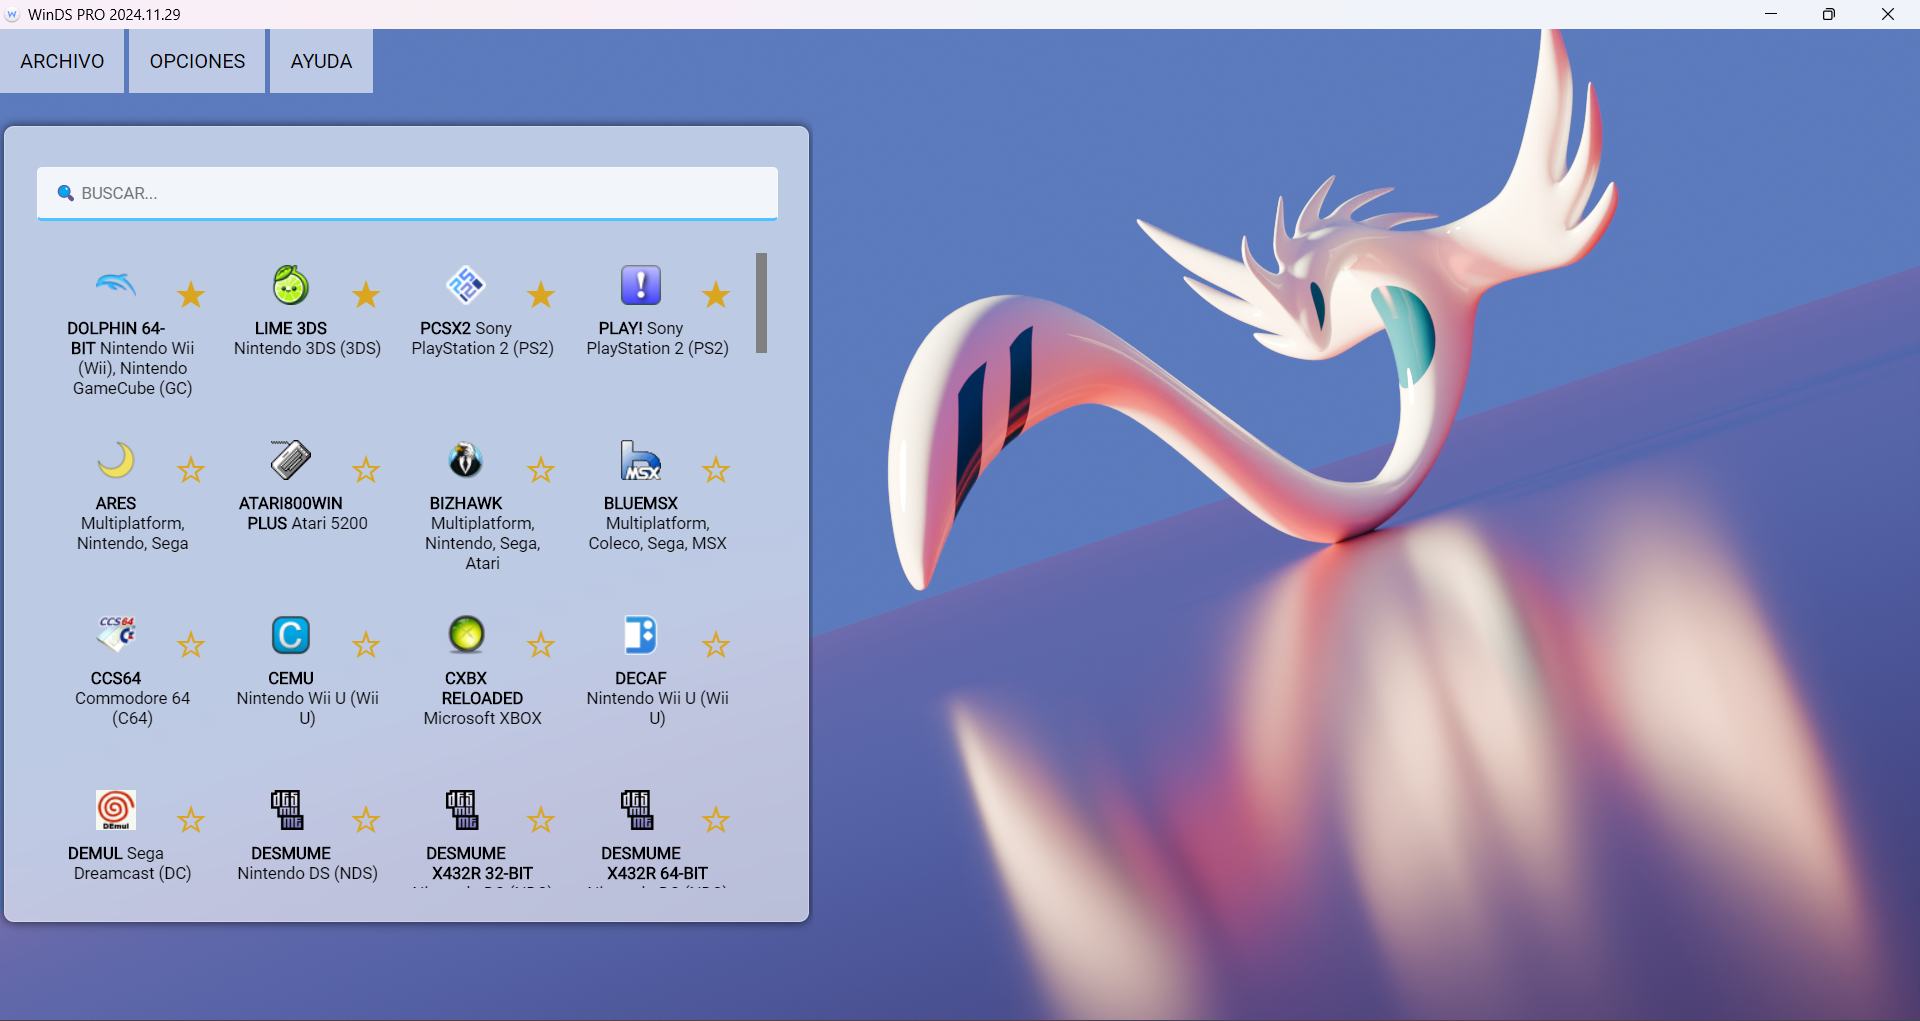Favorite BizHawk using its star
1920x1021 pixels.
(541, 470)
